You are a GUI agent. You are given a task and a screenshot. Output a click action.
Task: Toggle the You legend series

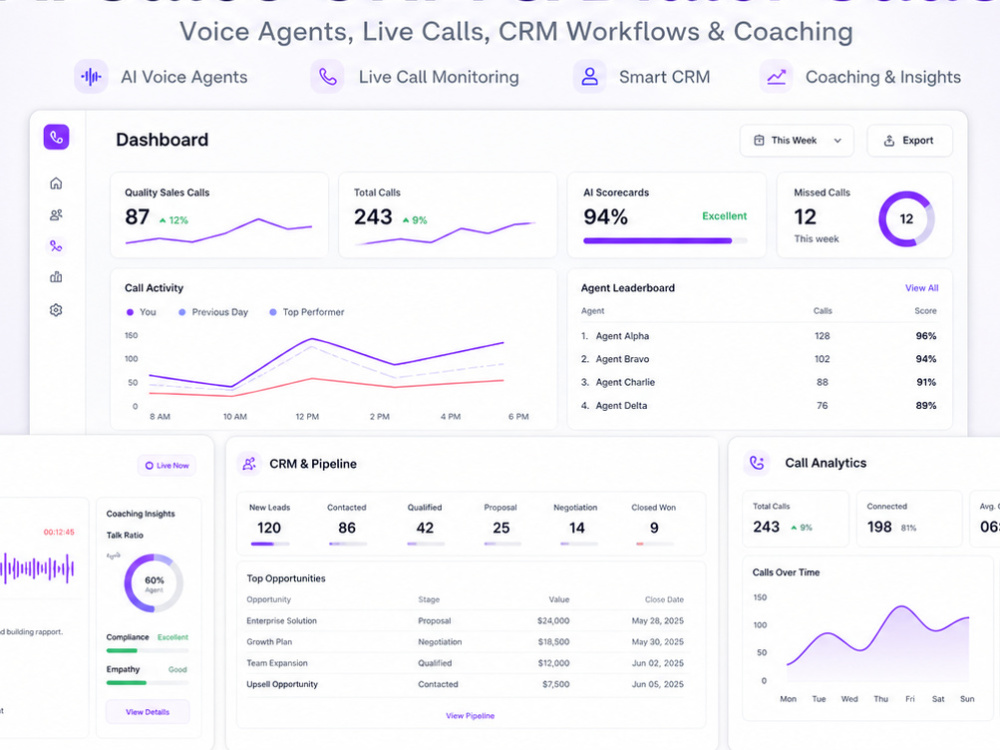pyautogui.click(x=141, y=312)
